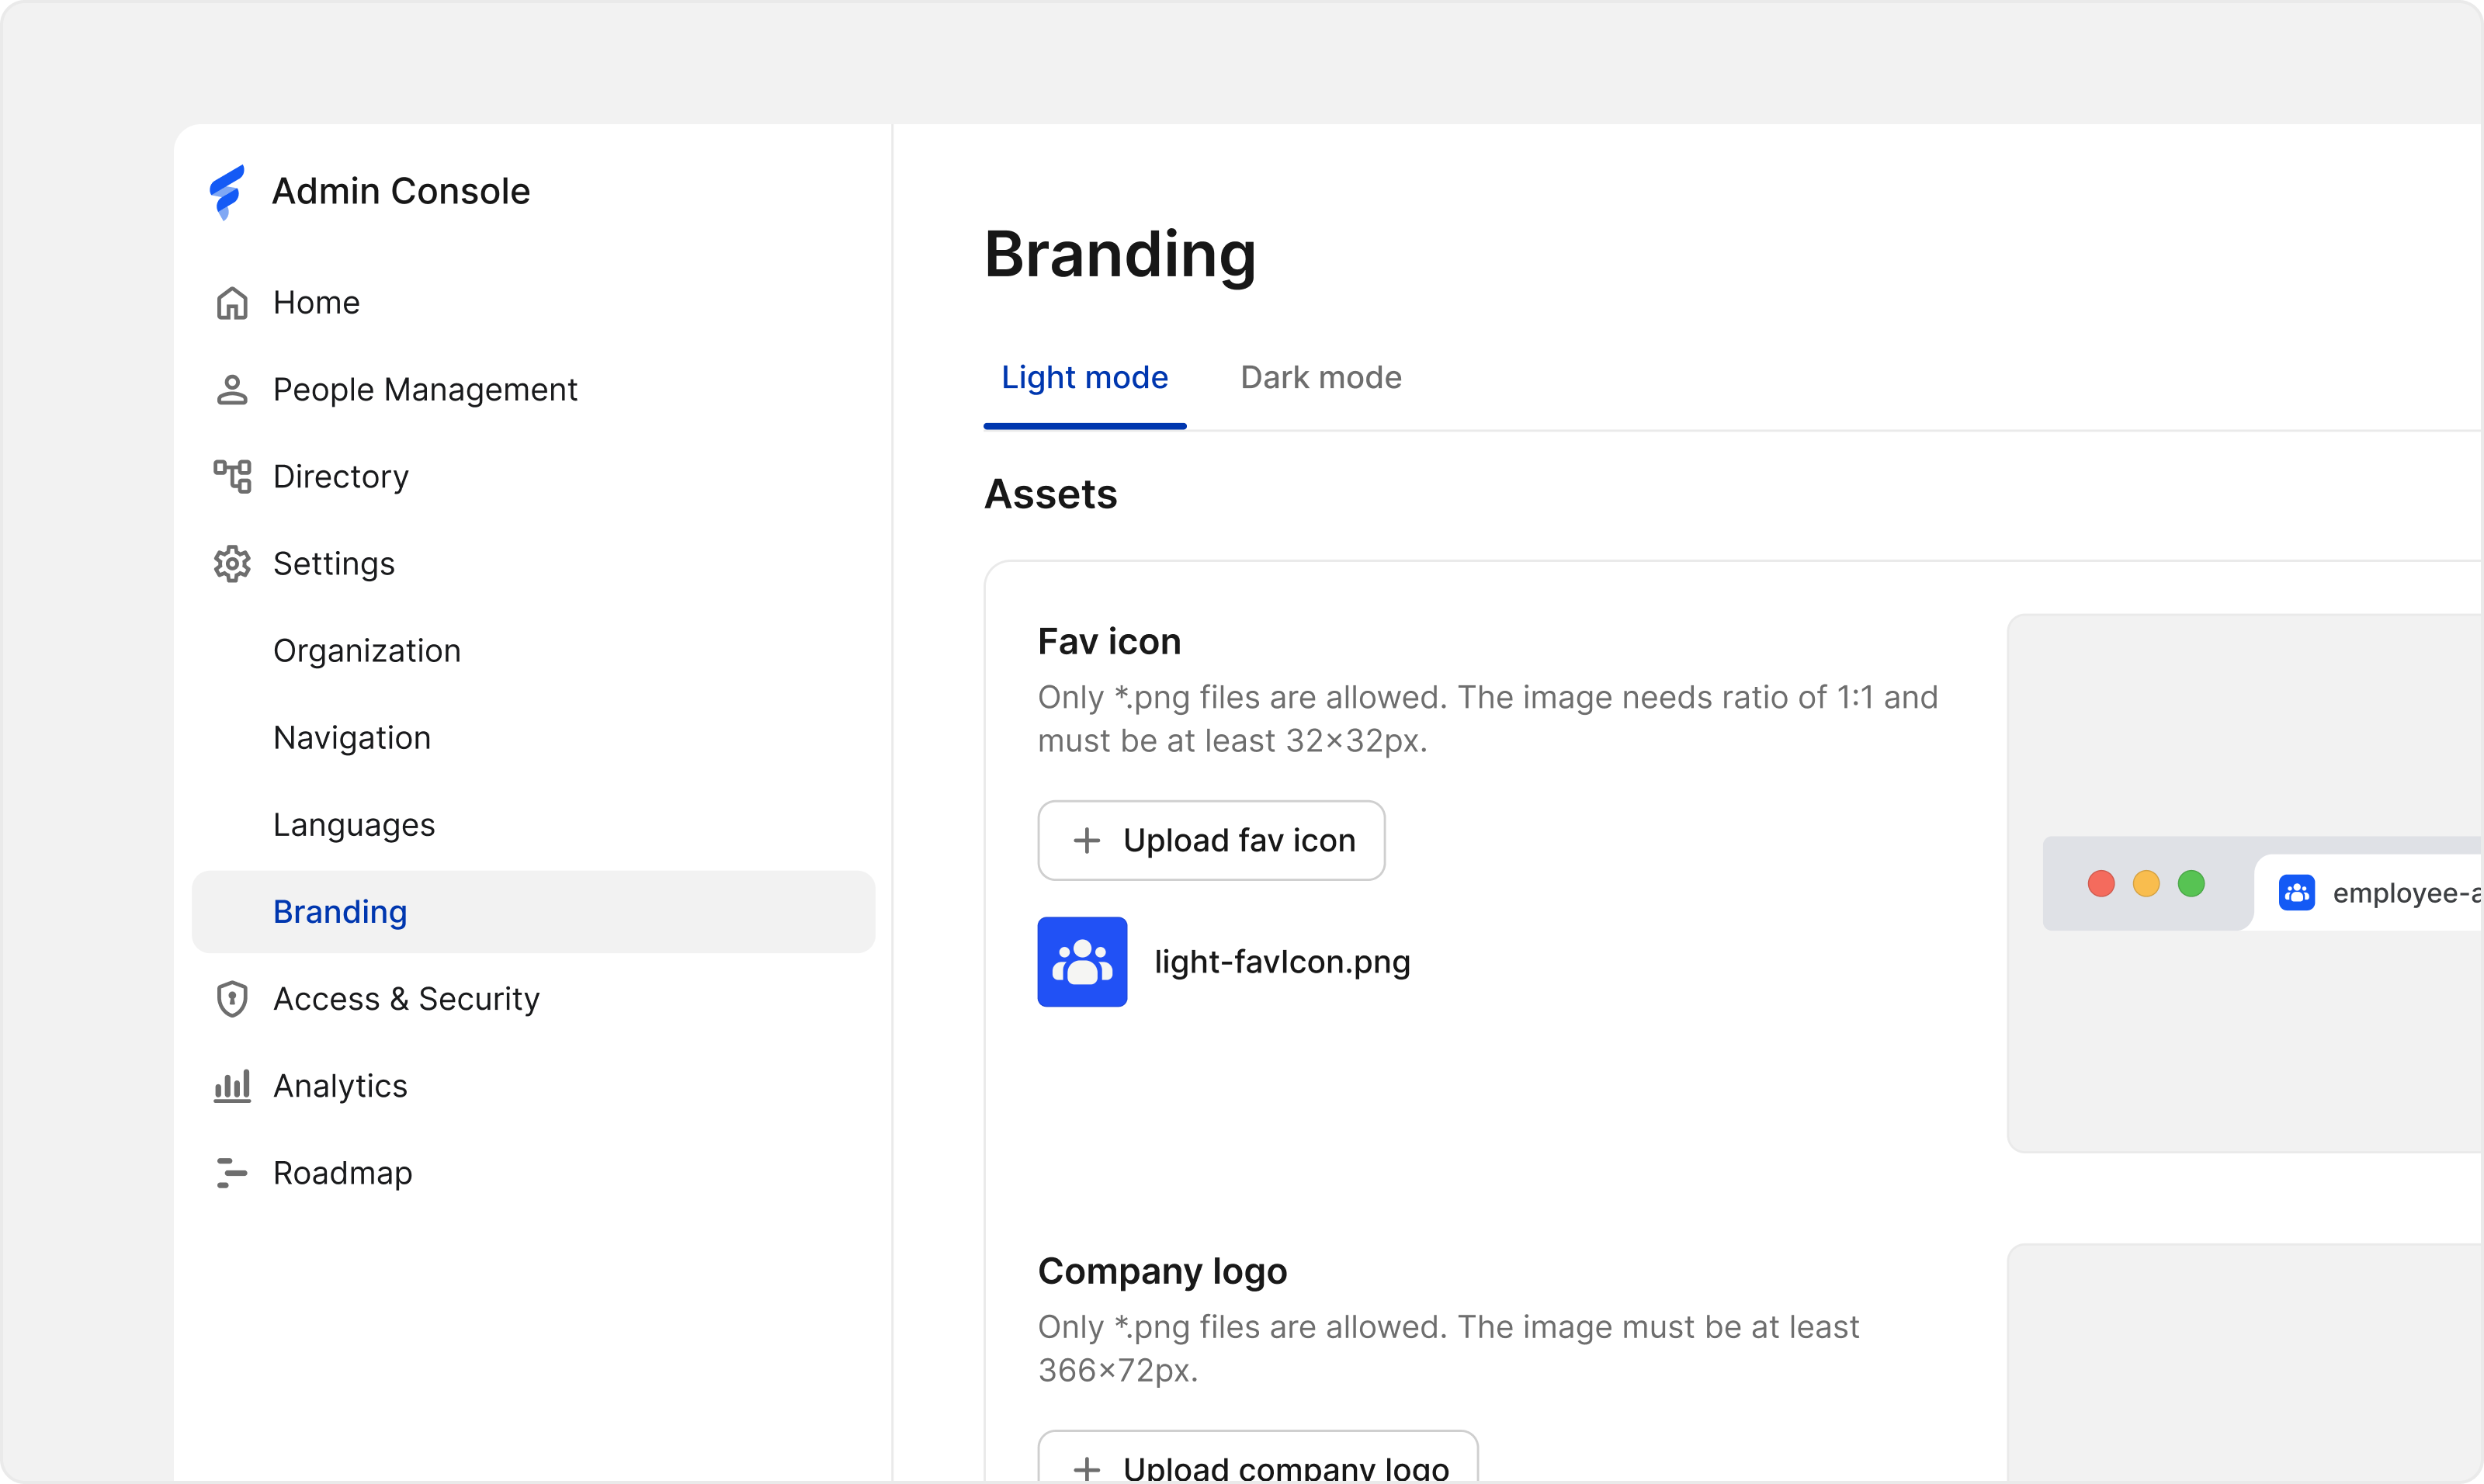This screenshot has width=2484, height=1484.
Task: Click the Company logo heading
Action: (1162, 1271)
